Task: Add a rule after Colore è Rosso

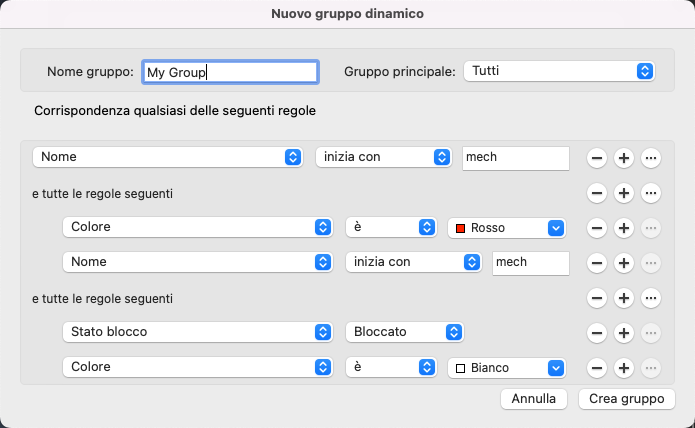Action: 623,228
